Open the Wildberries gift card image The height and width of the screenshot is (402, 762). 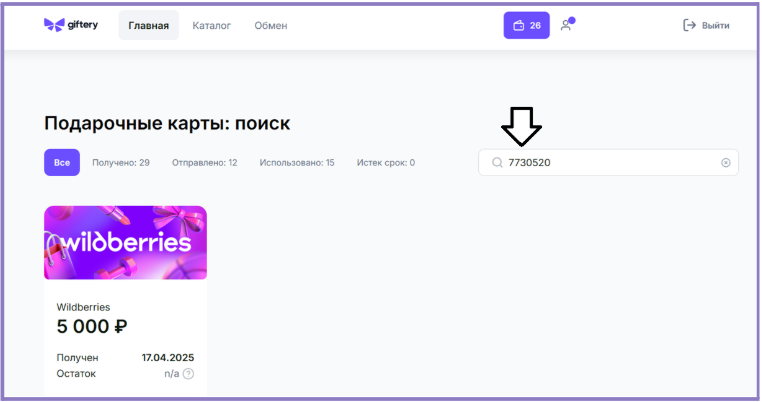125,243
